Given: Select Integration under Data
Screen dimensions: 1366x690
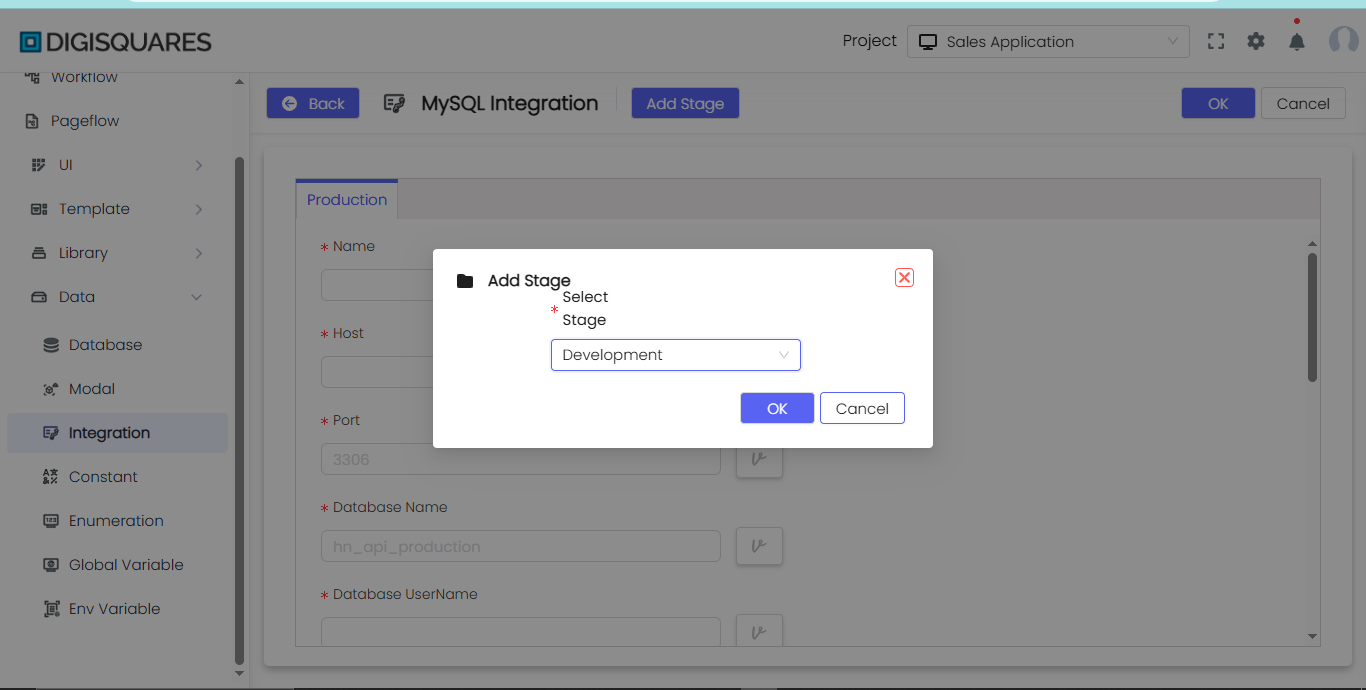Looking at the screenshot, I should 117,433.
